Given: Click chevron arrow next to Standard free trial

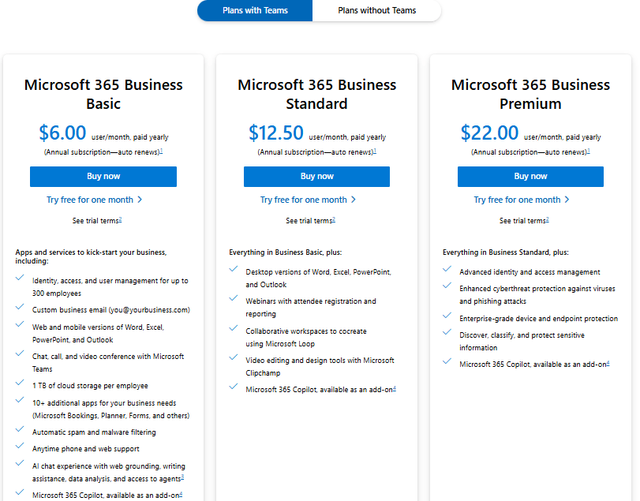Looking at the screenshot, I should tap(354, 200).
